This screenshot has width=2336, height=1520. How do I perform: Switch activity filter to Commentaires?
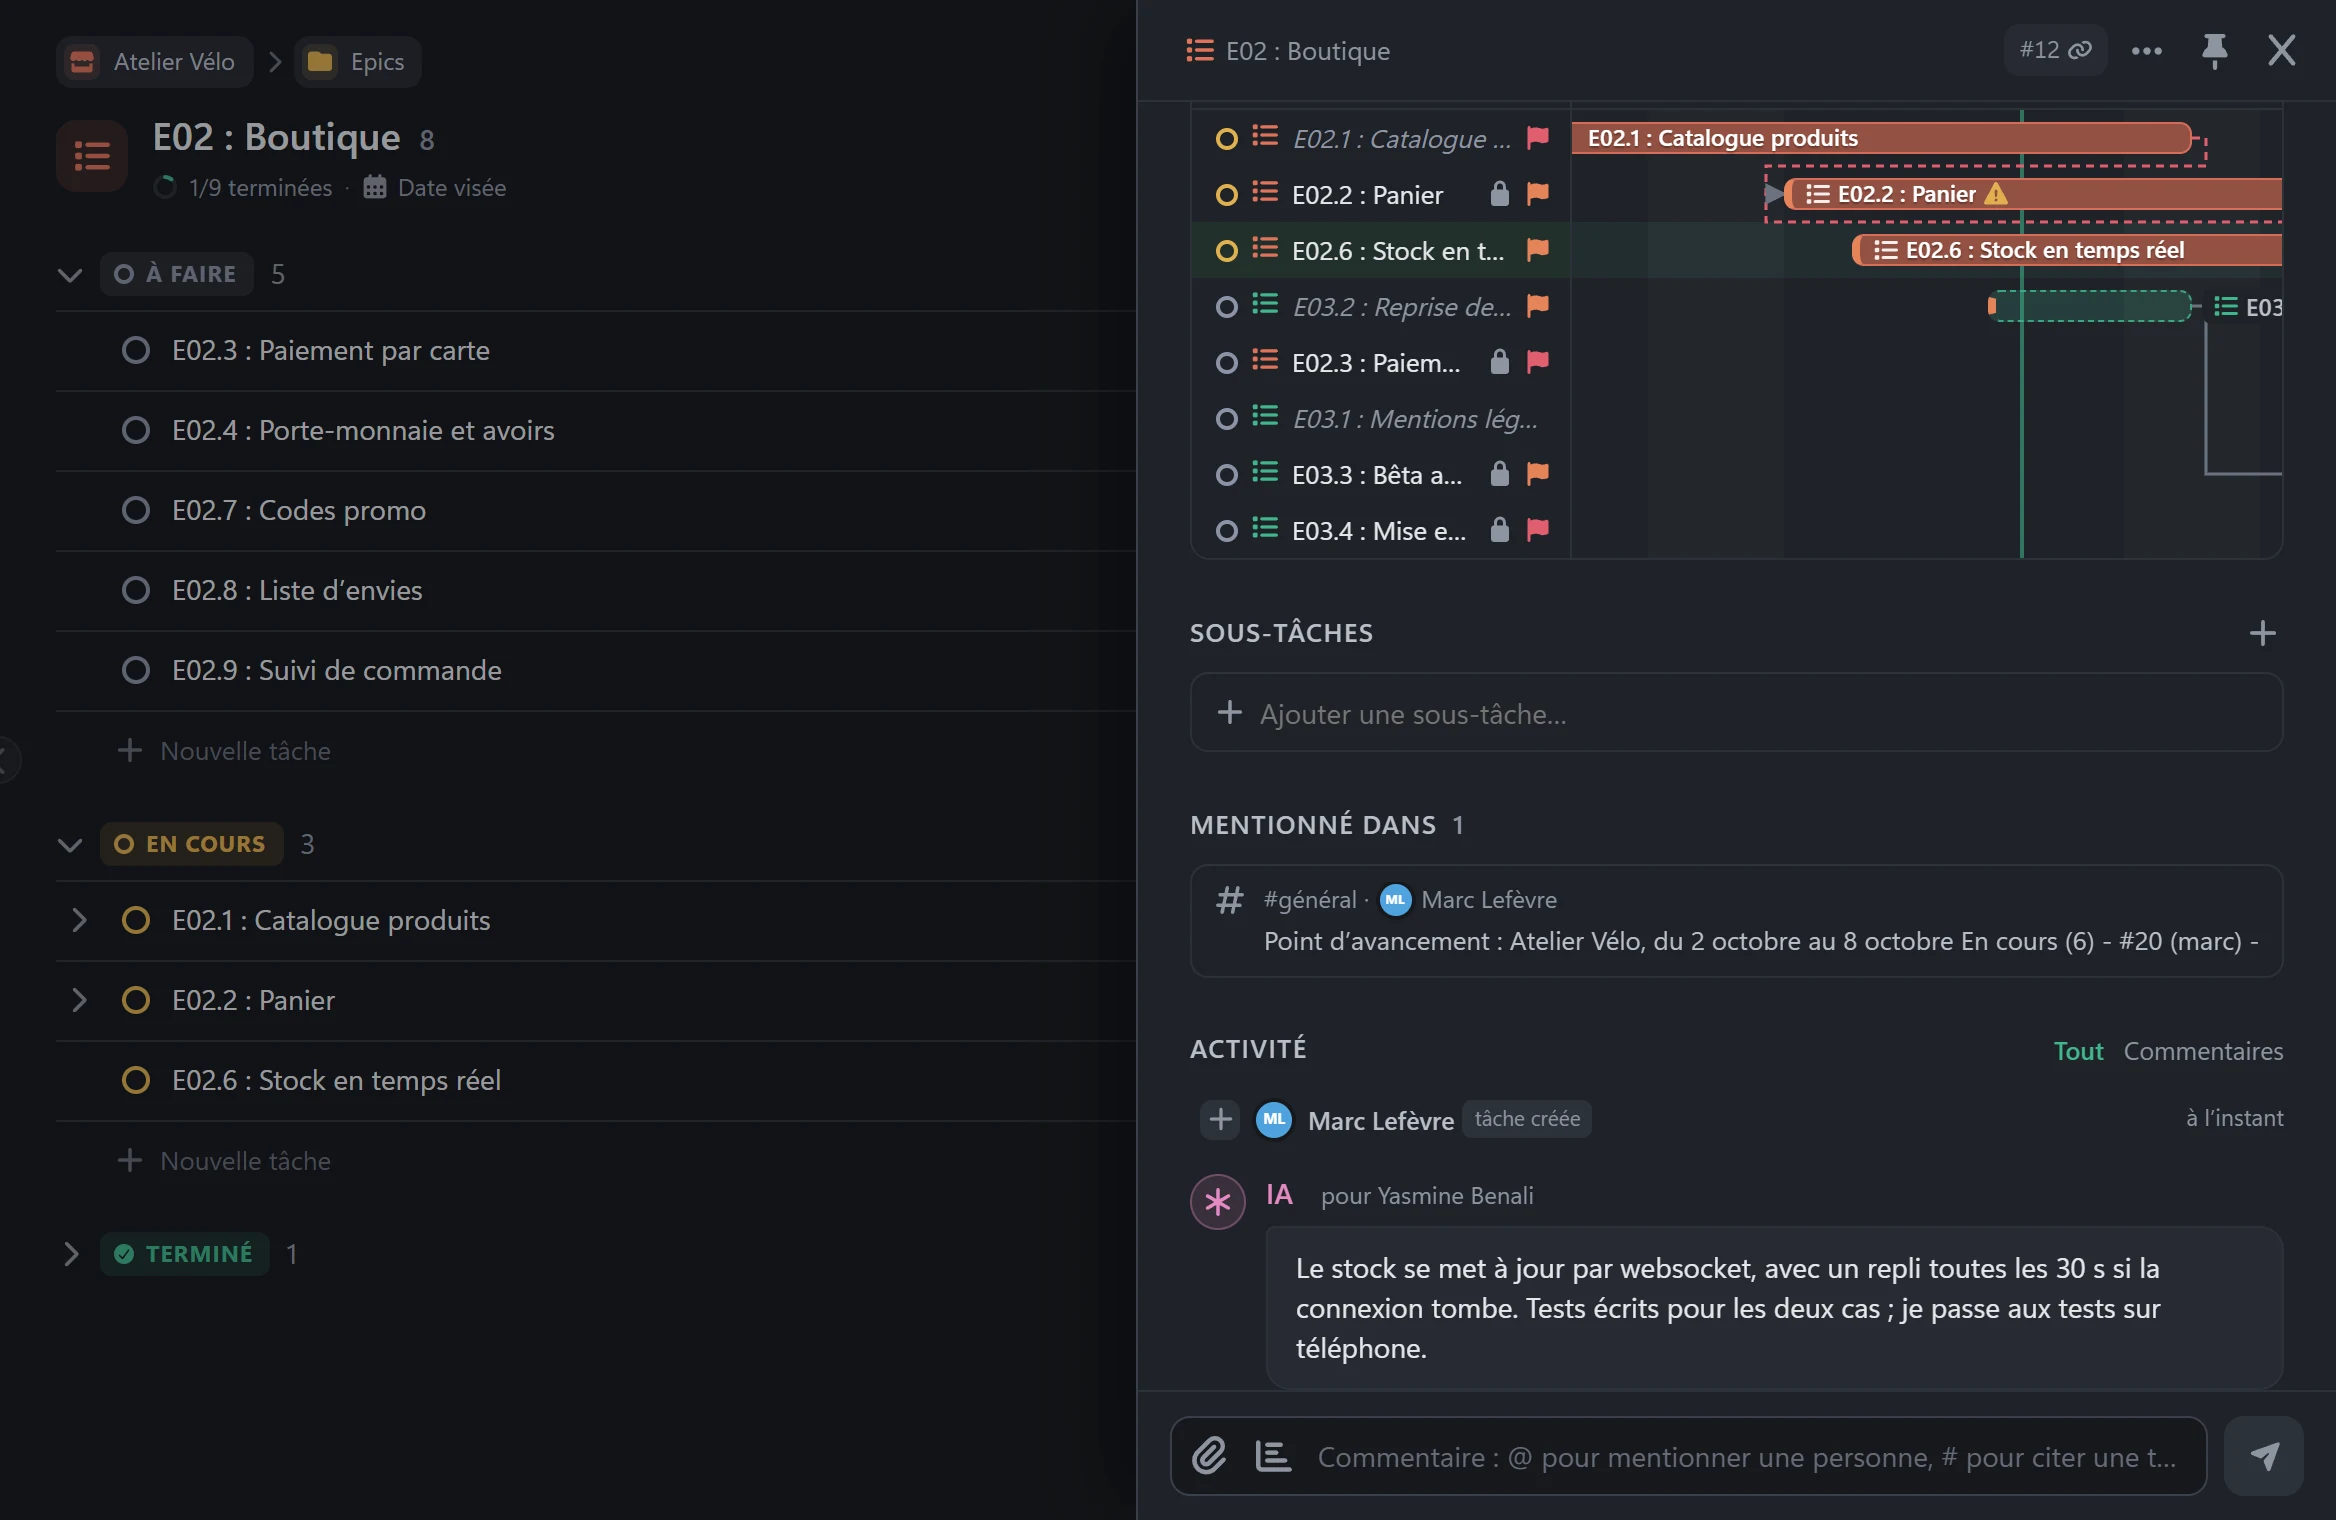point(2203,1051)
